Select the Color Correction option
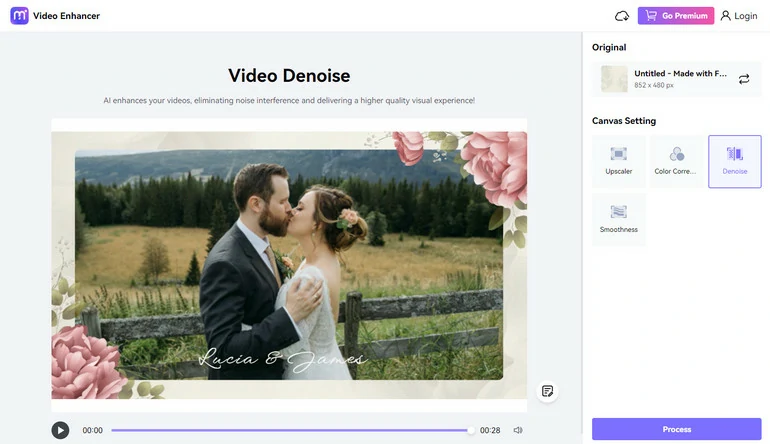This screenshot has width=770, height=444. click(x=676, y=162)
